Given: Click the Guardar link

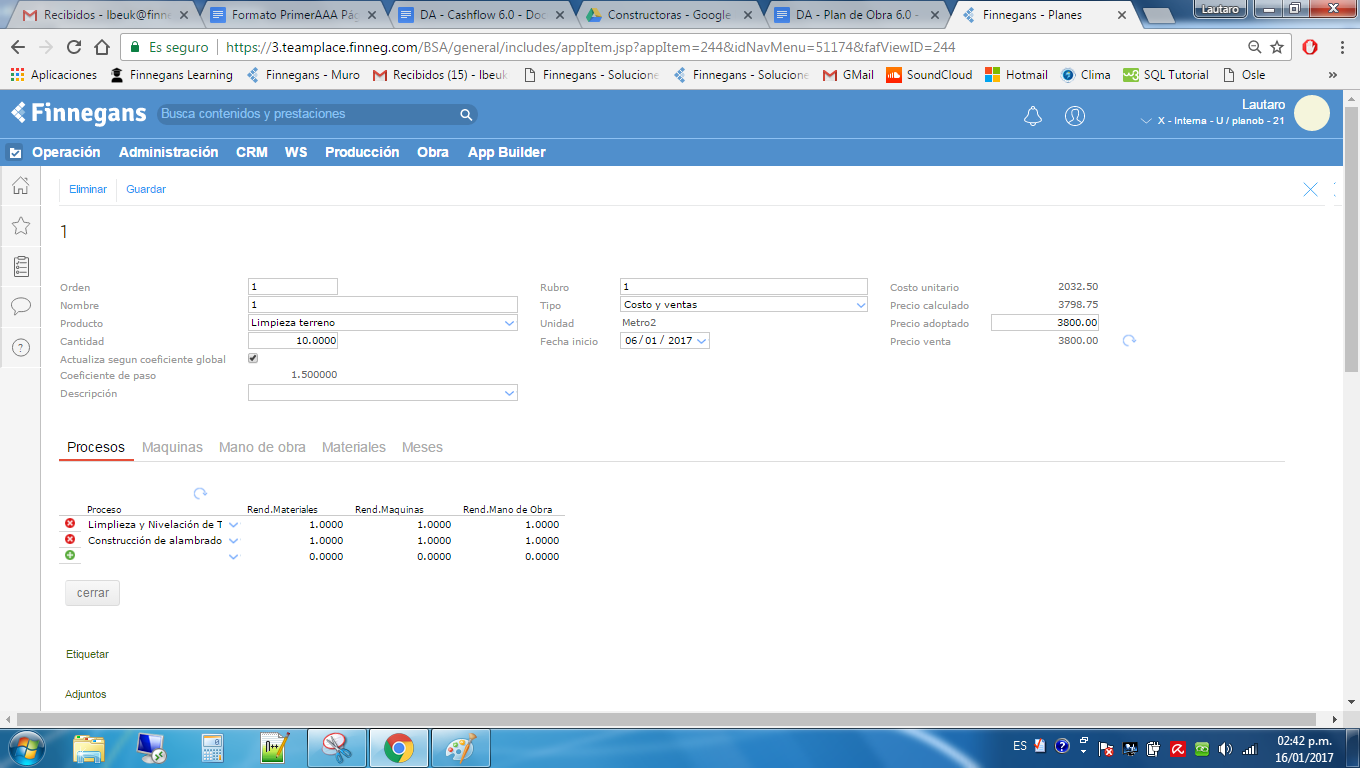Looking at the screenshot, I should 146,189.
